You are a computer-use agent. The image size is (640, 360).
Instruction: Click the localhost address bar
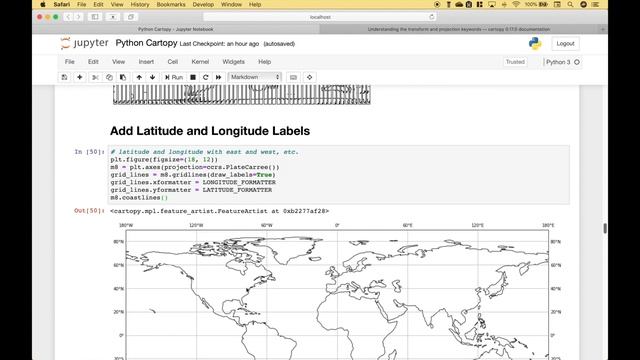click(x=320, y=17)
